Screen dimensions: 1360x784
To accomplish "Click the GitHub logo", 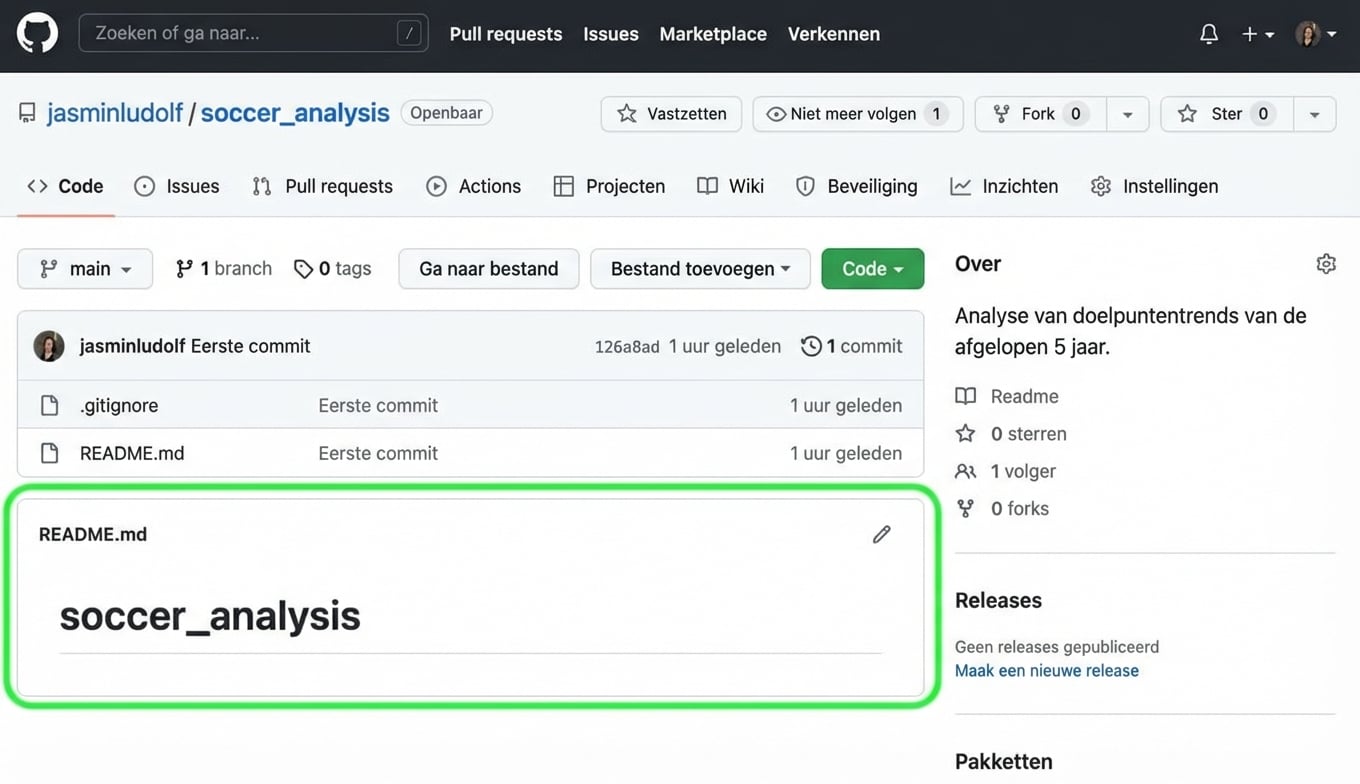I will [37, 32].
